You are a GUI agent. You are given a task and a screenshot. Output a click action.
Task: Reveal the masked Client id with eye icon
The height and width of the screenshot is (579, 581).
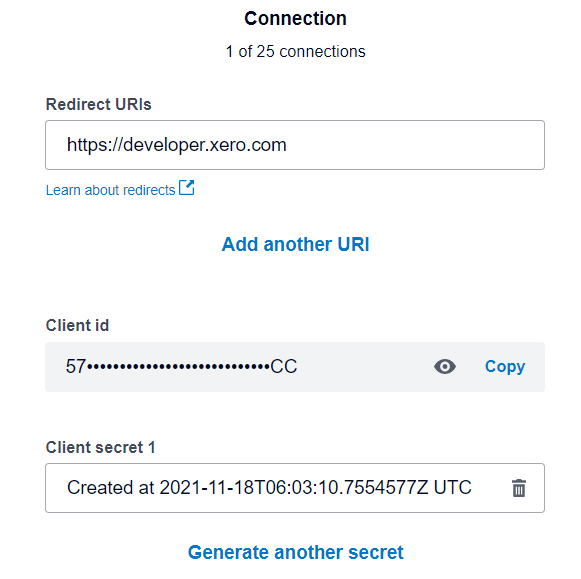[445, 367]
